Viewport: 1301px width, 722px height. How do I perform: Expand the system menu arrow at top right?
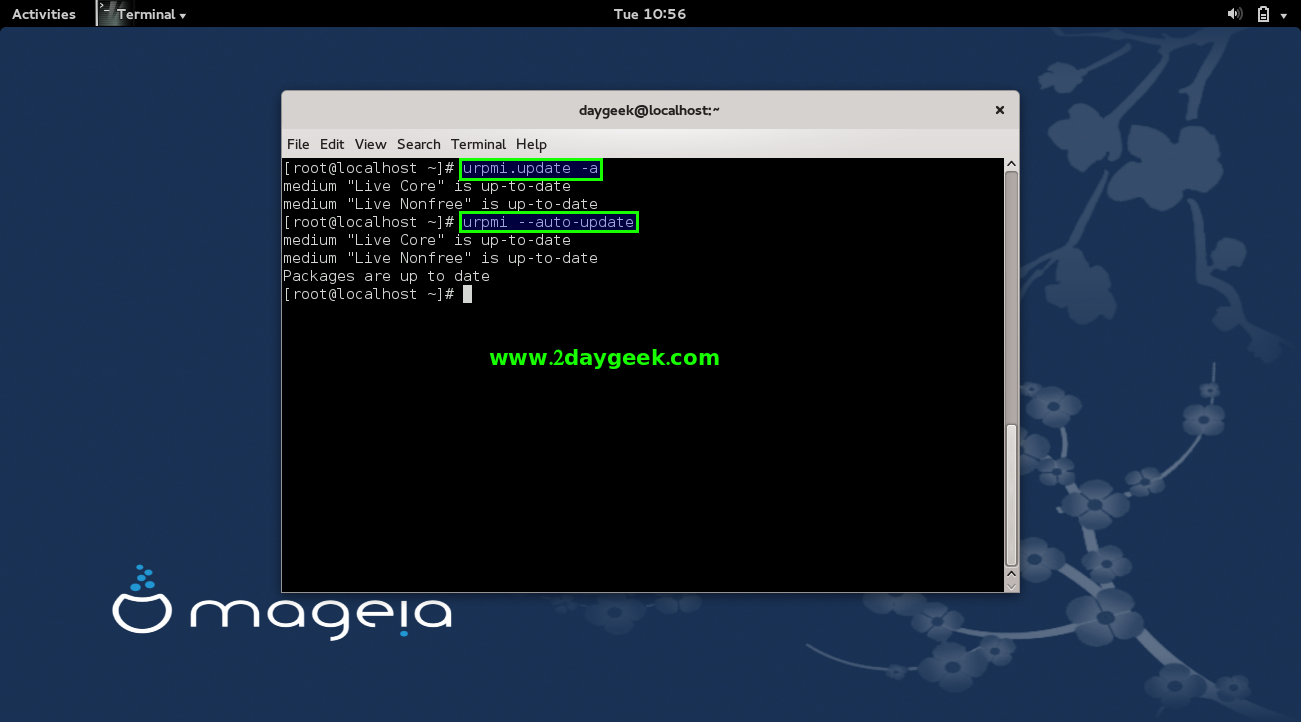[x=1284, y=15]
